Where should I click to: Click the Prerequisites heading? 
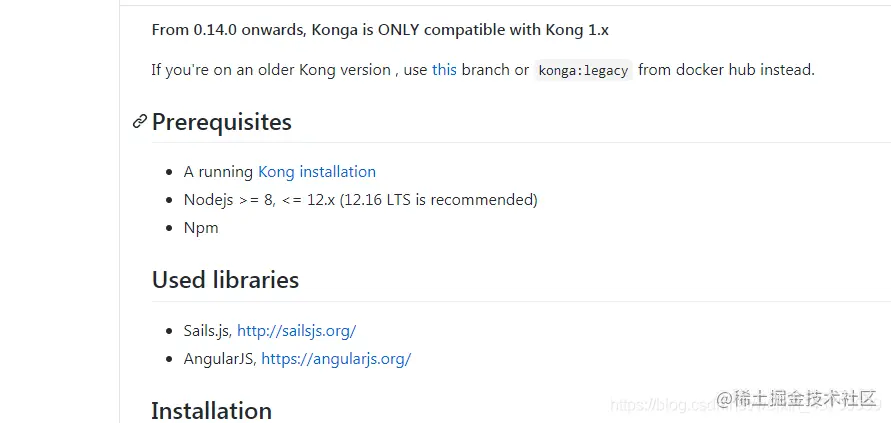coord(222,122)
